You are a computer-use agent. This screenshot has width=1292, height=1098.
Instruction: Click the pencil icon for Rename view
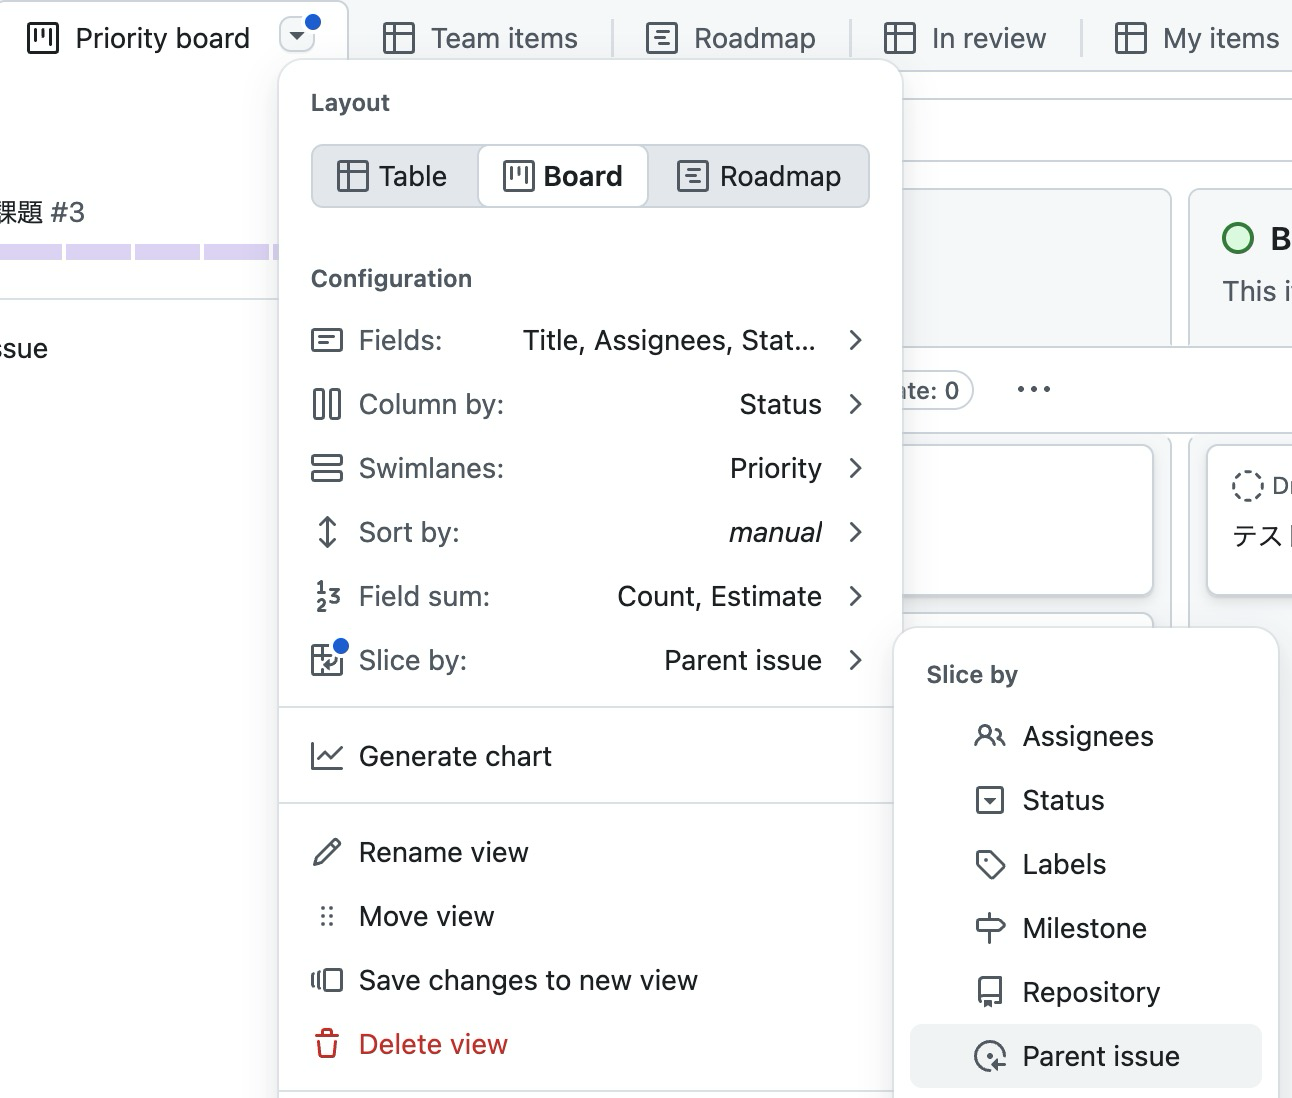pyautogui.click(x=327, y=852)
